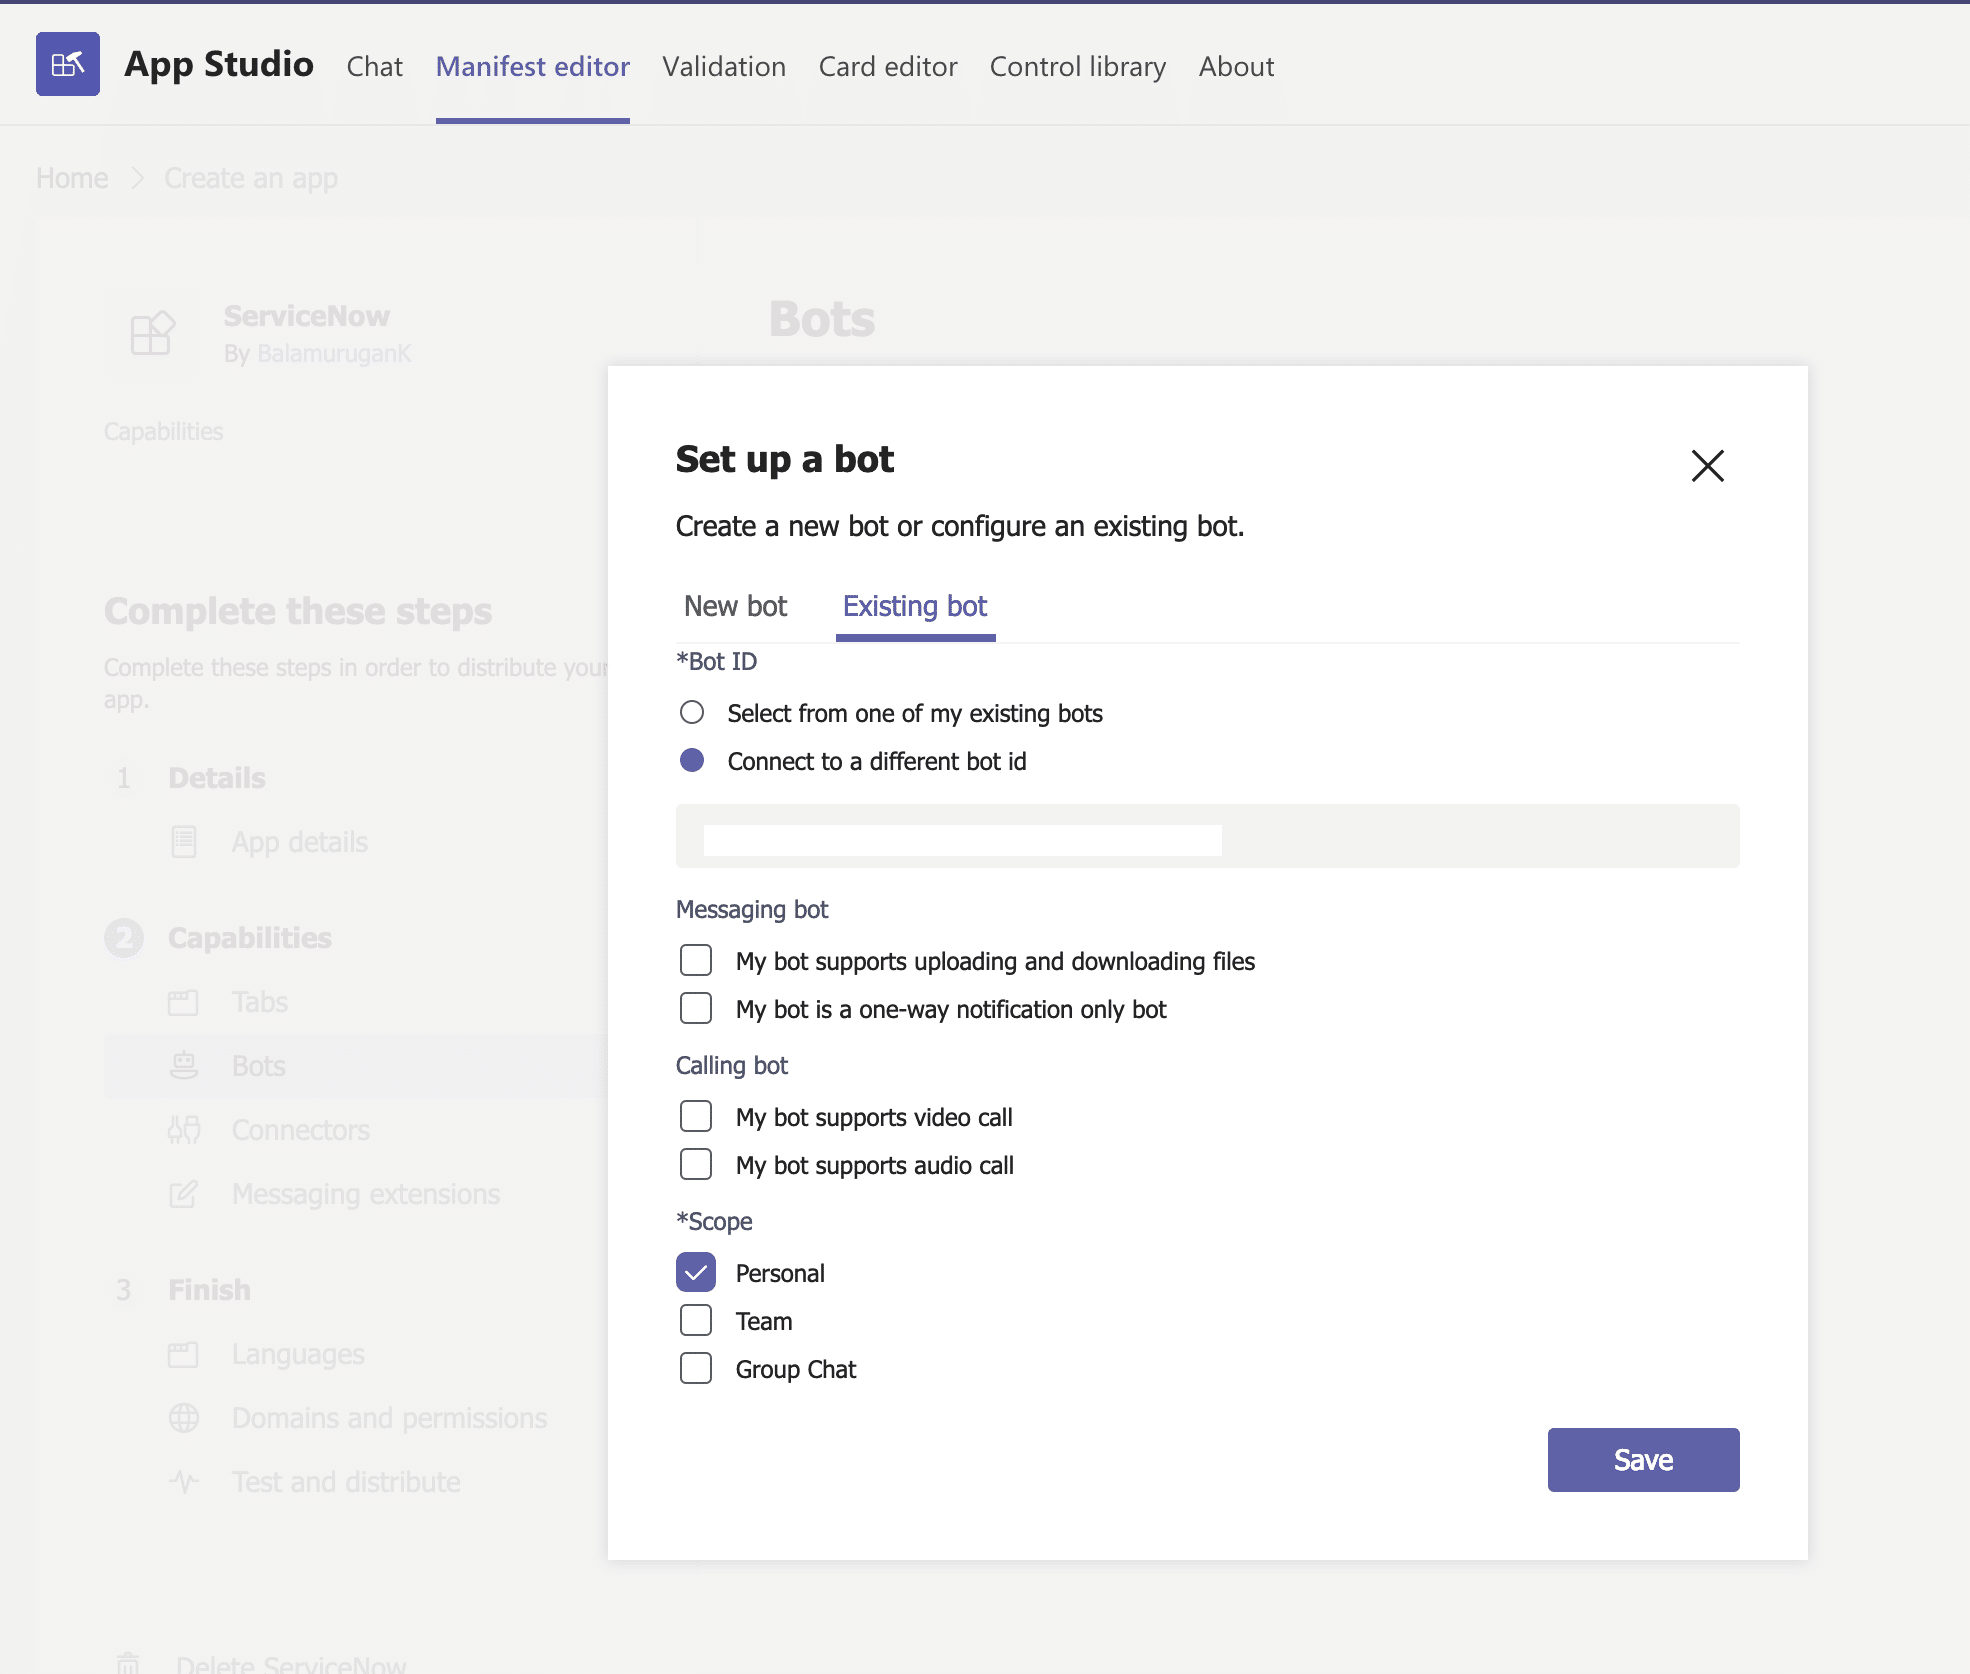Image resolution: width=1970 pixels, height=1674 pixels.
Task: Enable uploading and downloading files checkbox
Action: click(x=696, y=960)
